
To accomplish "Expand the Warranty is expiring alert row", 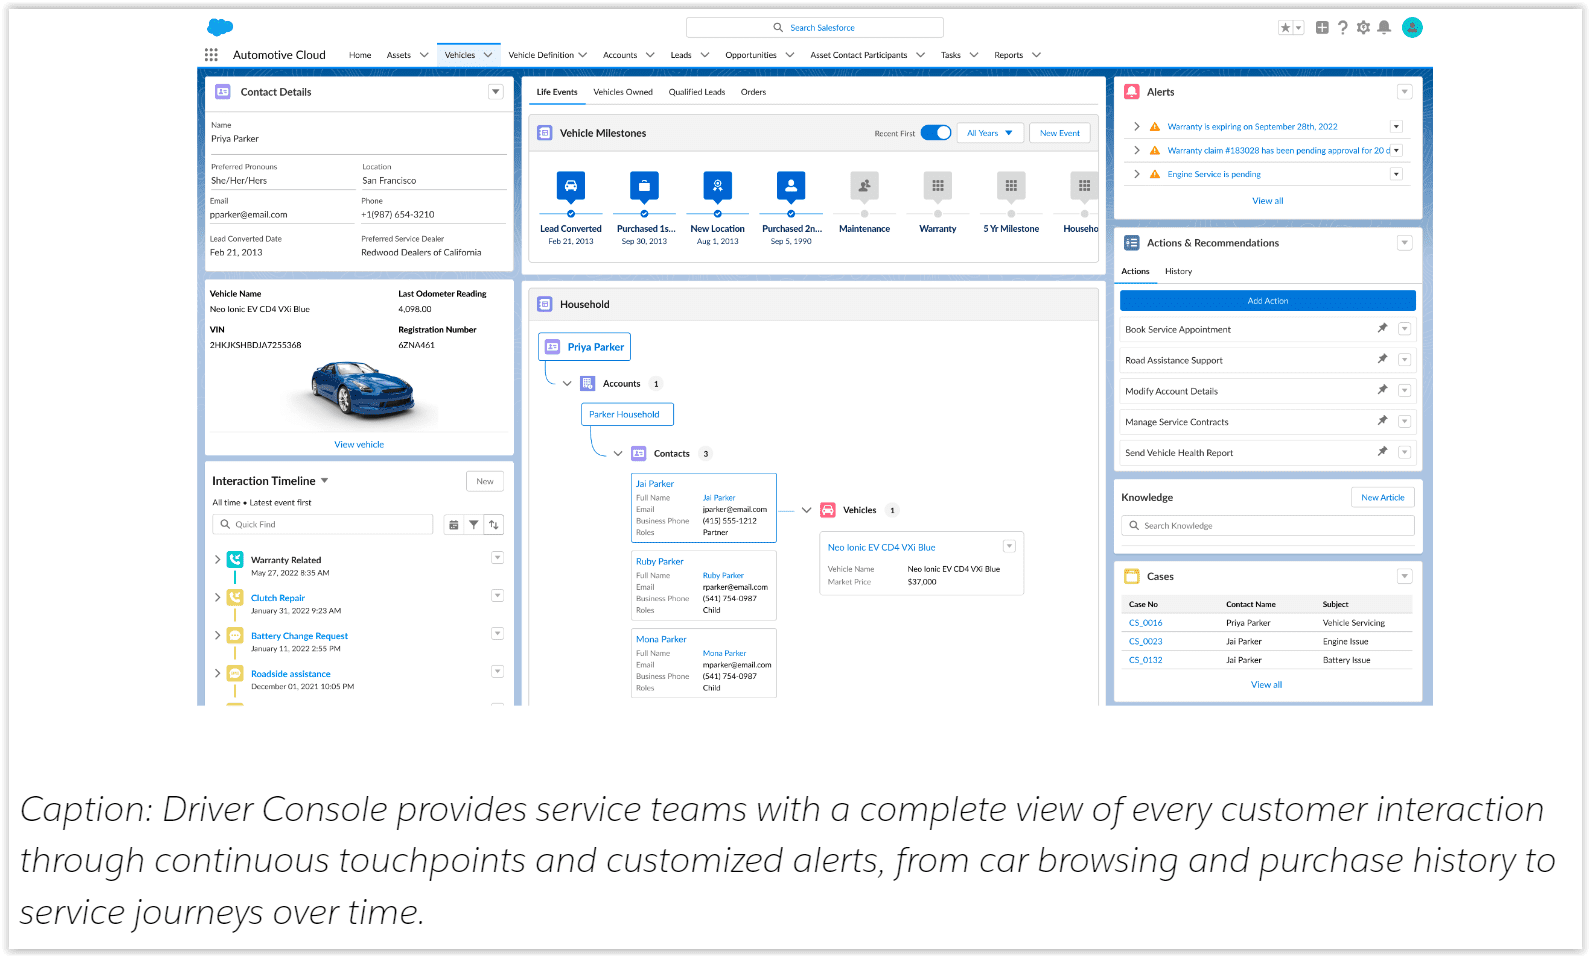I will (1137, 127).
